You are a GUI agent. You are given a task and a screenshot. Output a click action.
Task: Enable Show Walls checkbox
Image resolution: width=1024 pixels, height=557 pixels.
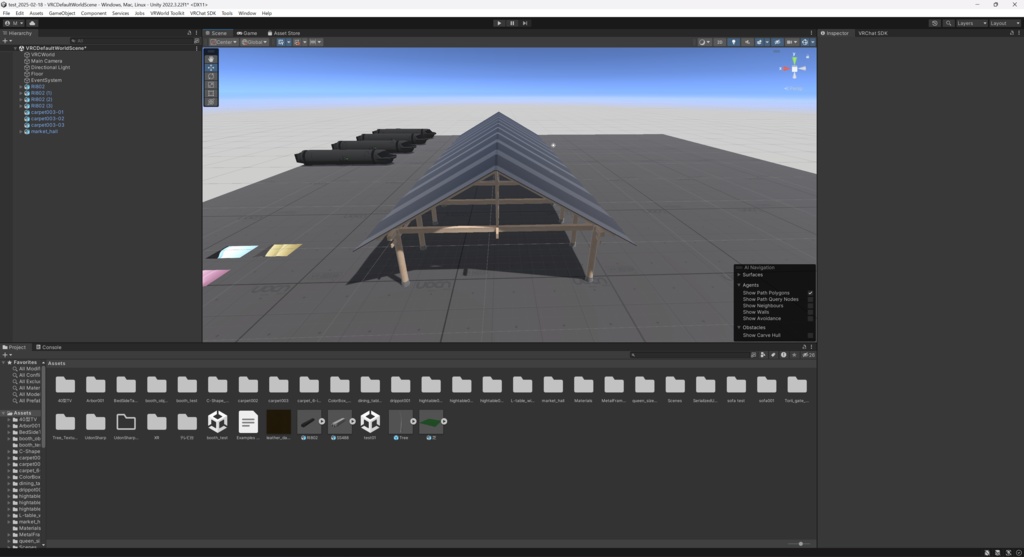click(x=810, y=312)
